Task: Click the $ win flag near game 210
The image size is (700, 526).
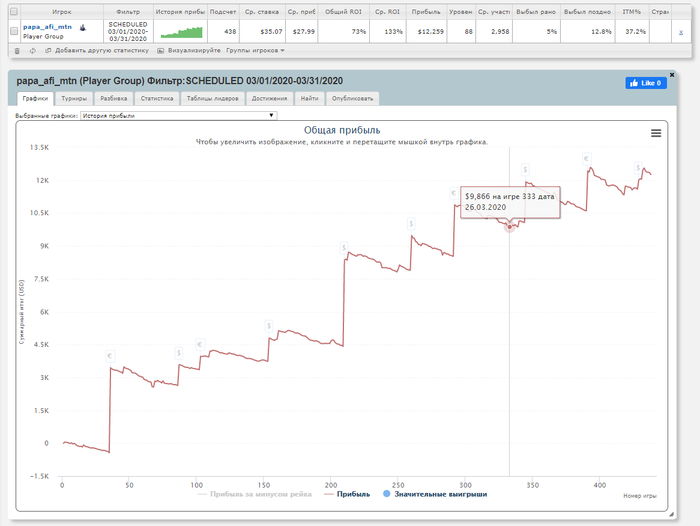Action: (x=344, y=248)
